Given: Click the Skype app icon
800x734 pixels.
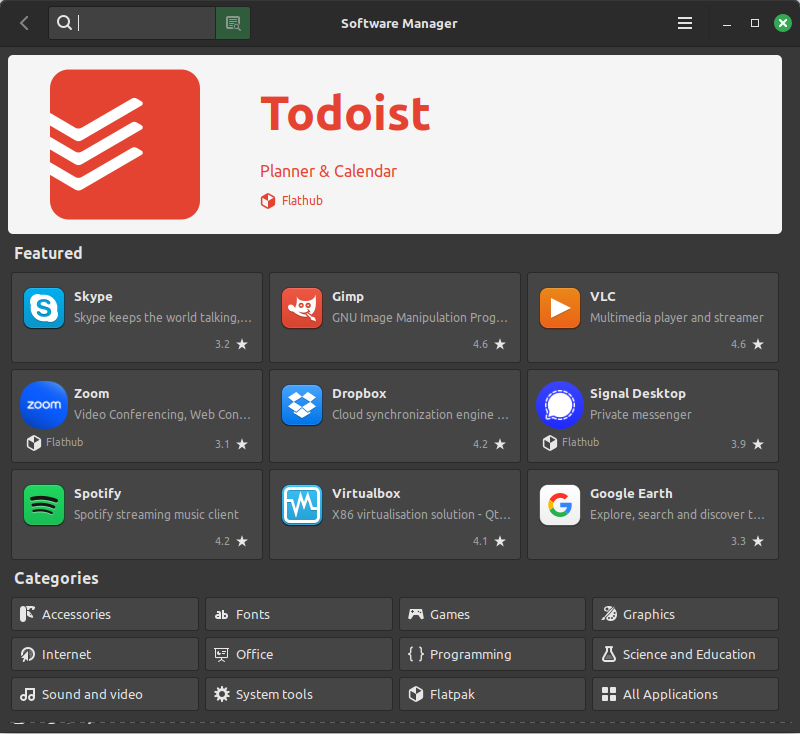Looking at the screenshot, I should (x=44, y=308).
